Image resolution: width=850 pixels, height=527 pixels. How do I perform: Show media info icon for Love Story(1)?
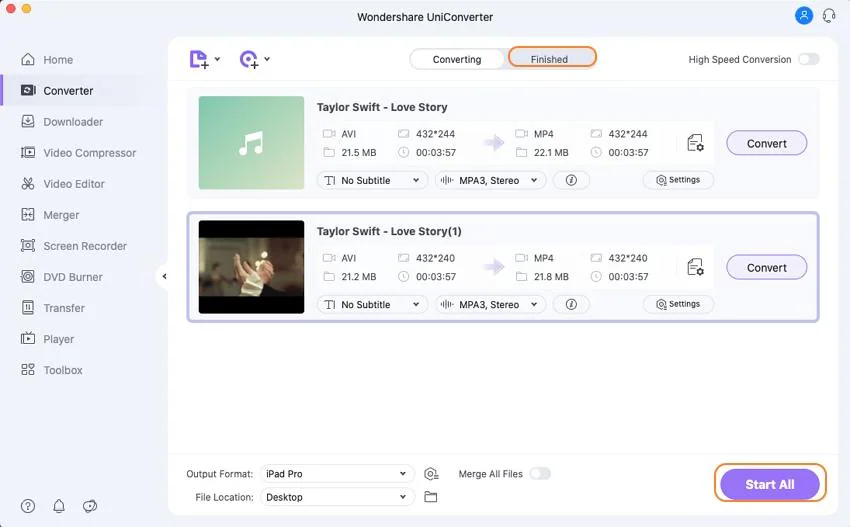571,304
